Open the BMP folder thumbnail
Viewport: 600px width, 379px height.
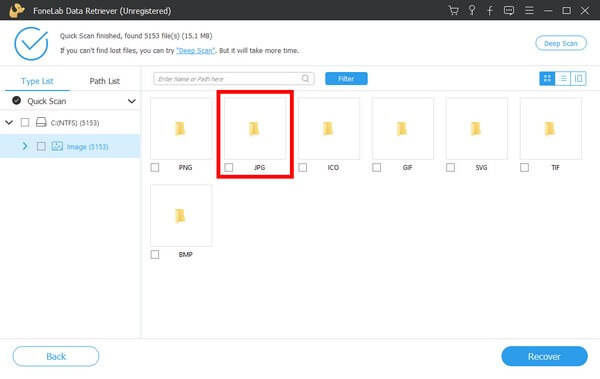tap(181, 215)
